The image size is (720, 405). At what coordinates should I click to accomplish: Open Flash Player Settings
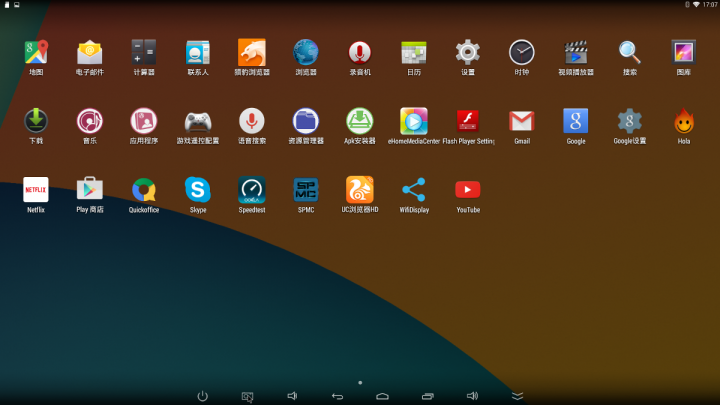point(467,121)
